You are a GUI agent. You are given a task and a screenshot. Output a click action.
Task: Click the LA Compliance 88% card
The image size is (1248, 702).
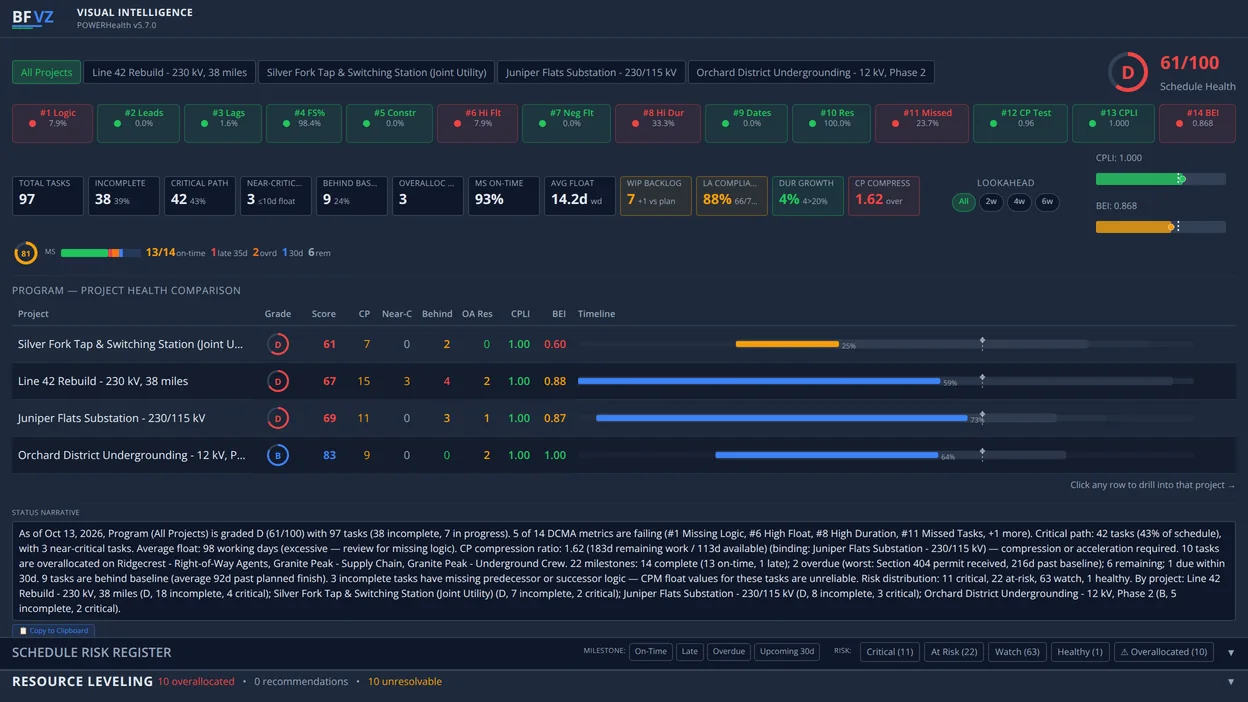pyautogui.click(x=731, y=196)
